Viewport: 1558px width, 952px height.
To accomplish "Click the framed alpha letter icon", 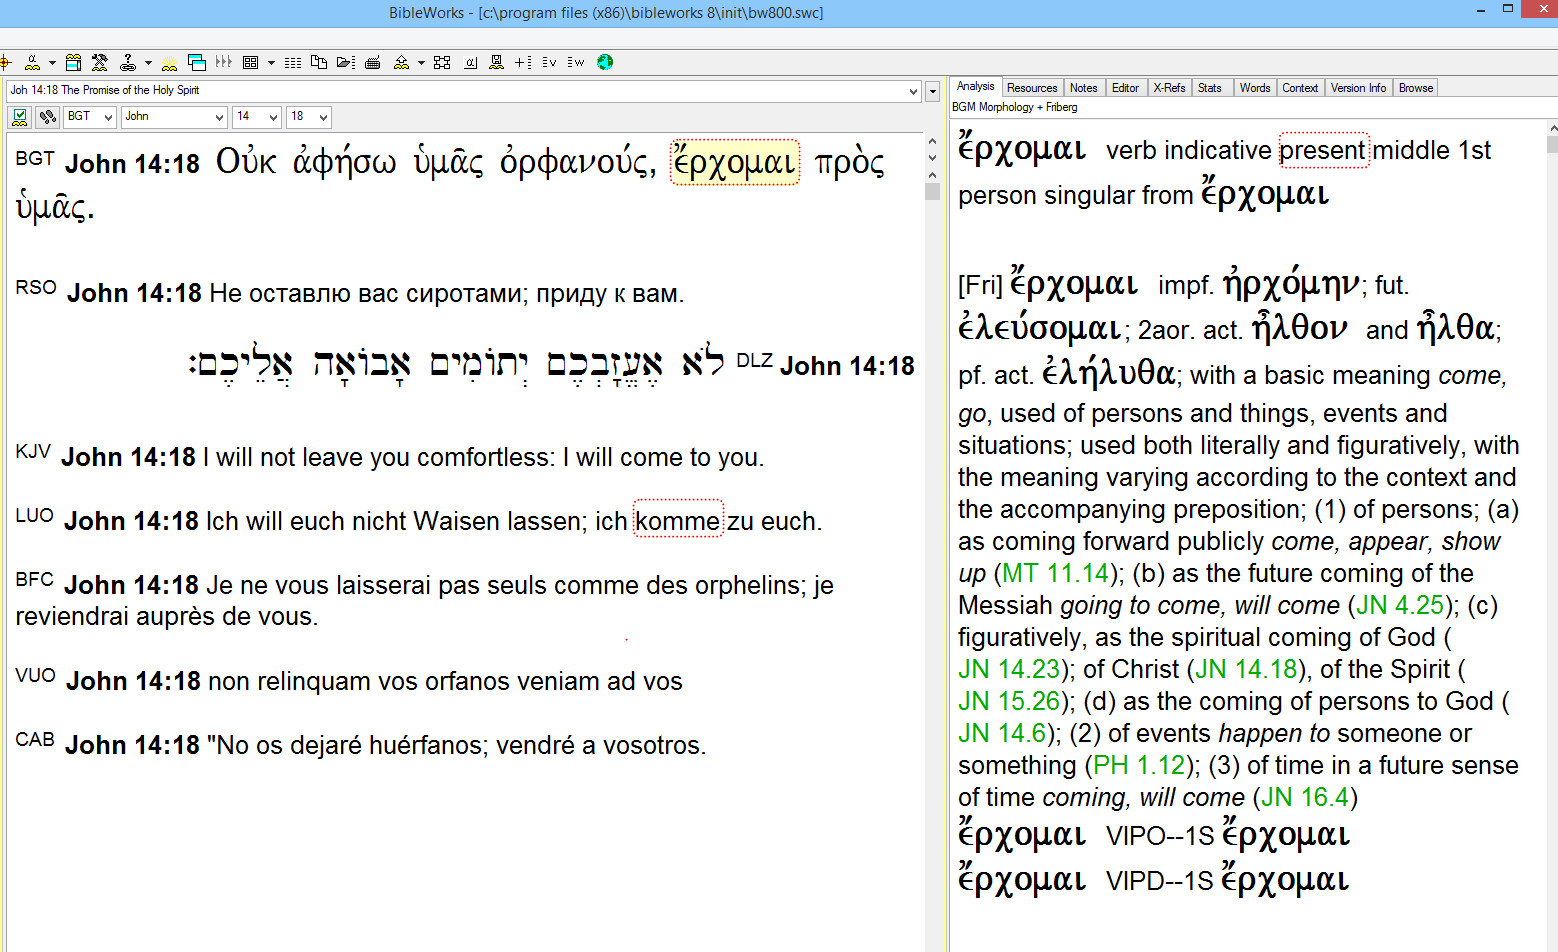I will click(x=470, y=62).
